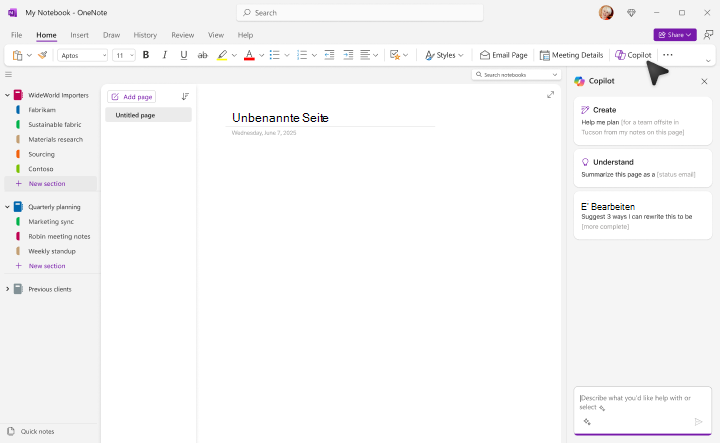This screenshot has height=443, width=720.
Task: Expand the ribbon display options chevron
Action: coord(708,61)
